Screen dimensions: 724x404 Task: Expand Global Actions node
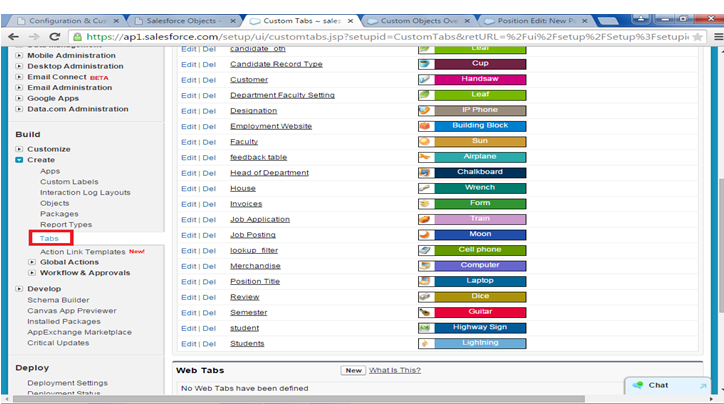click(x=32, y=262)
